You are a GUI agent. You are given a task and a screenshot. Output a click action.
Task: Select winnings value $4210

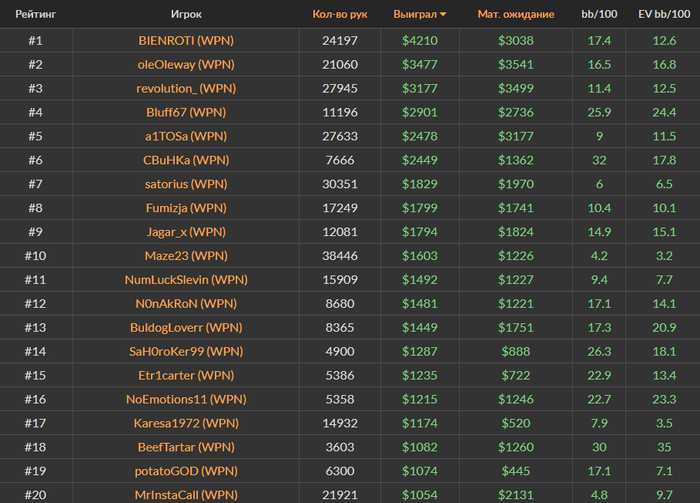[420, 41]
